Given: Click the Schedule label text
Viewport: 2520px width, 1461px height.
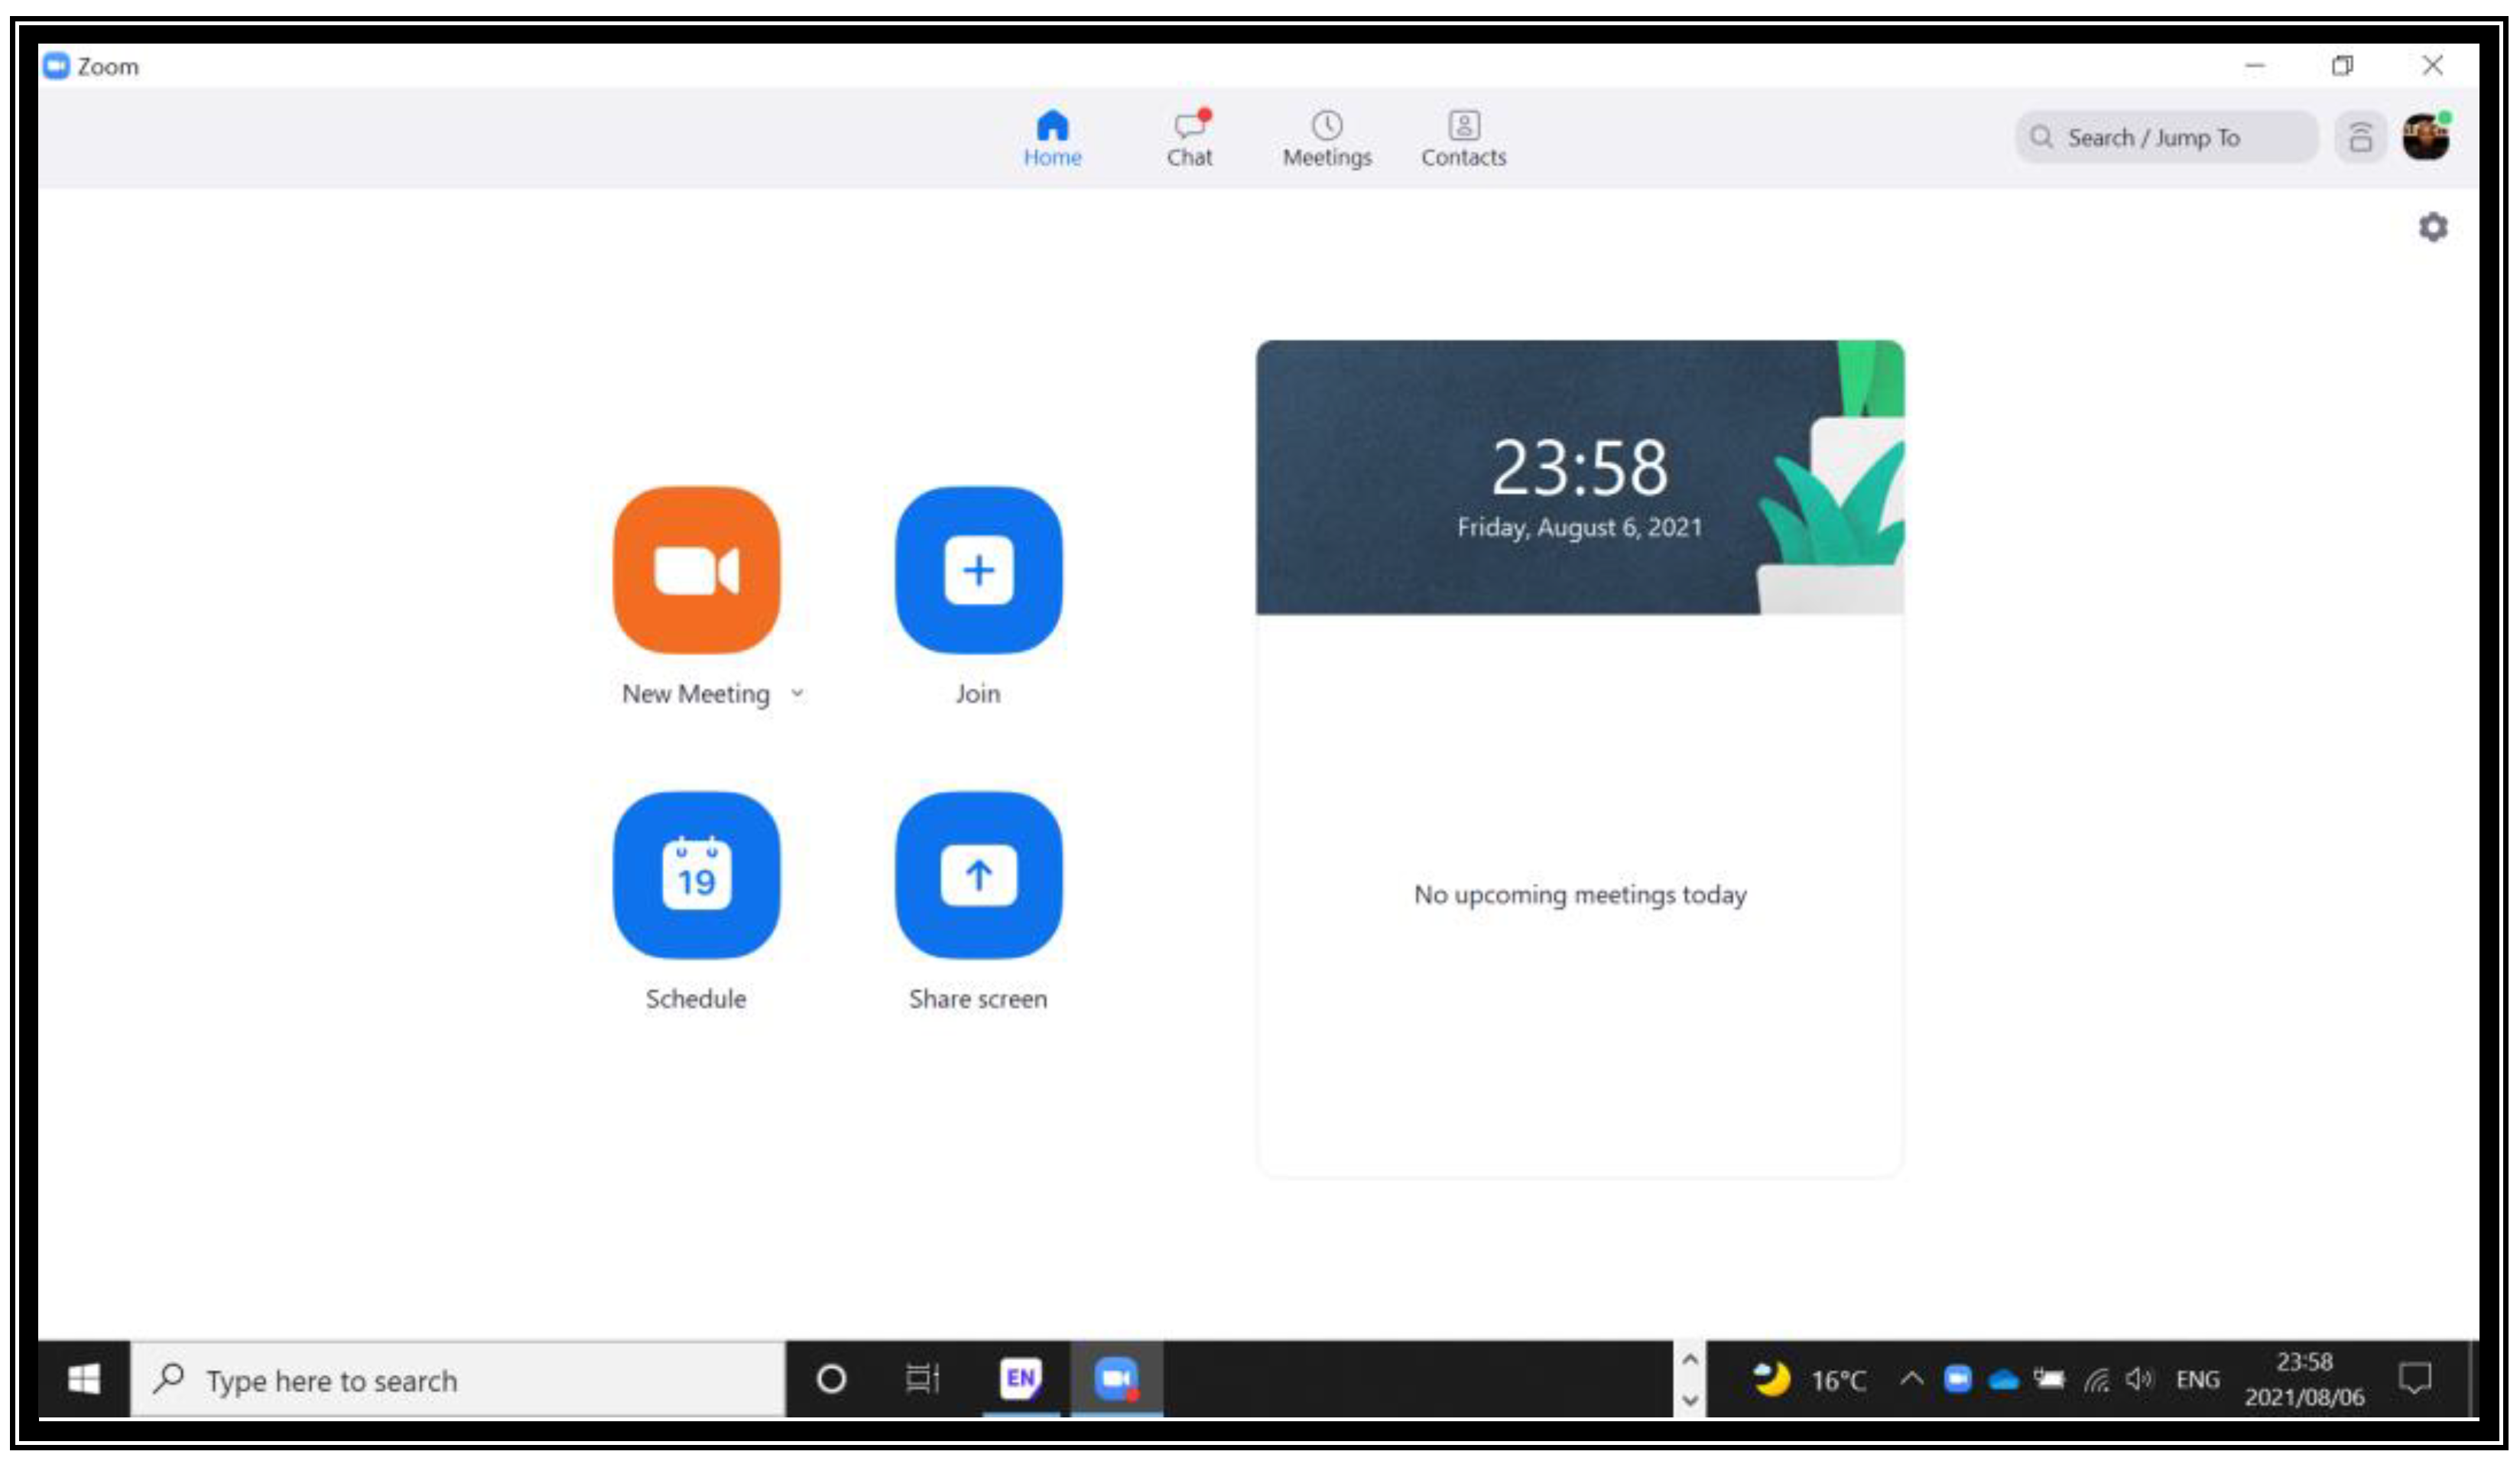Looking at the screenshot, I should point(696,999).
